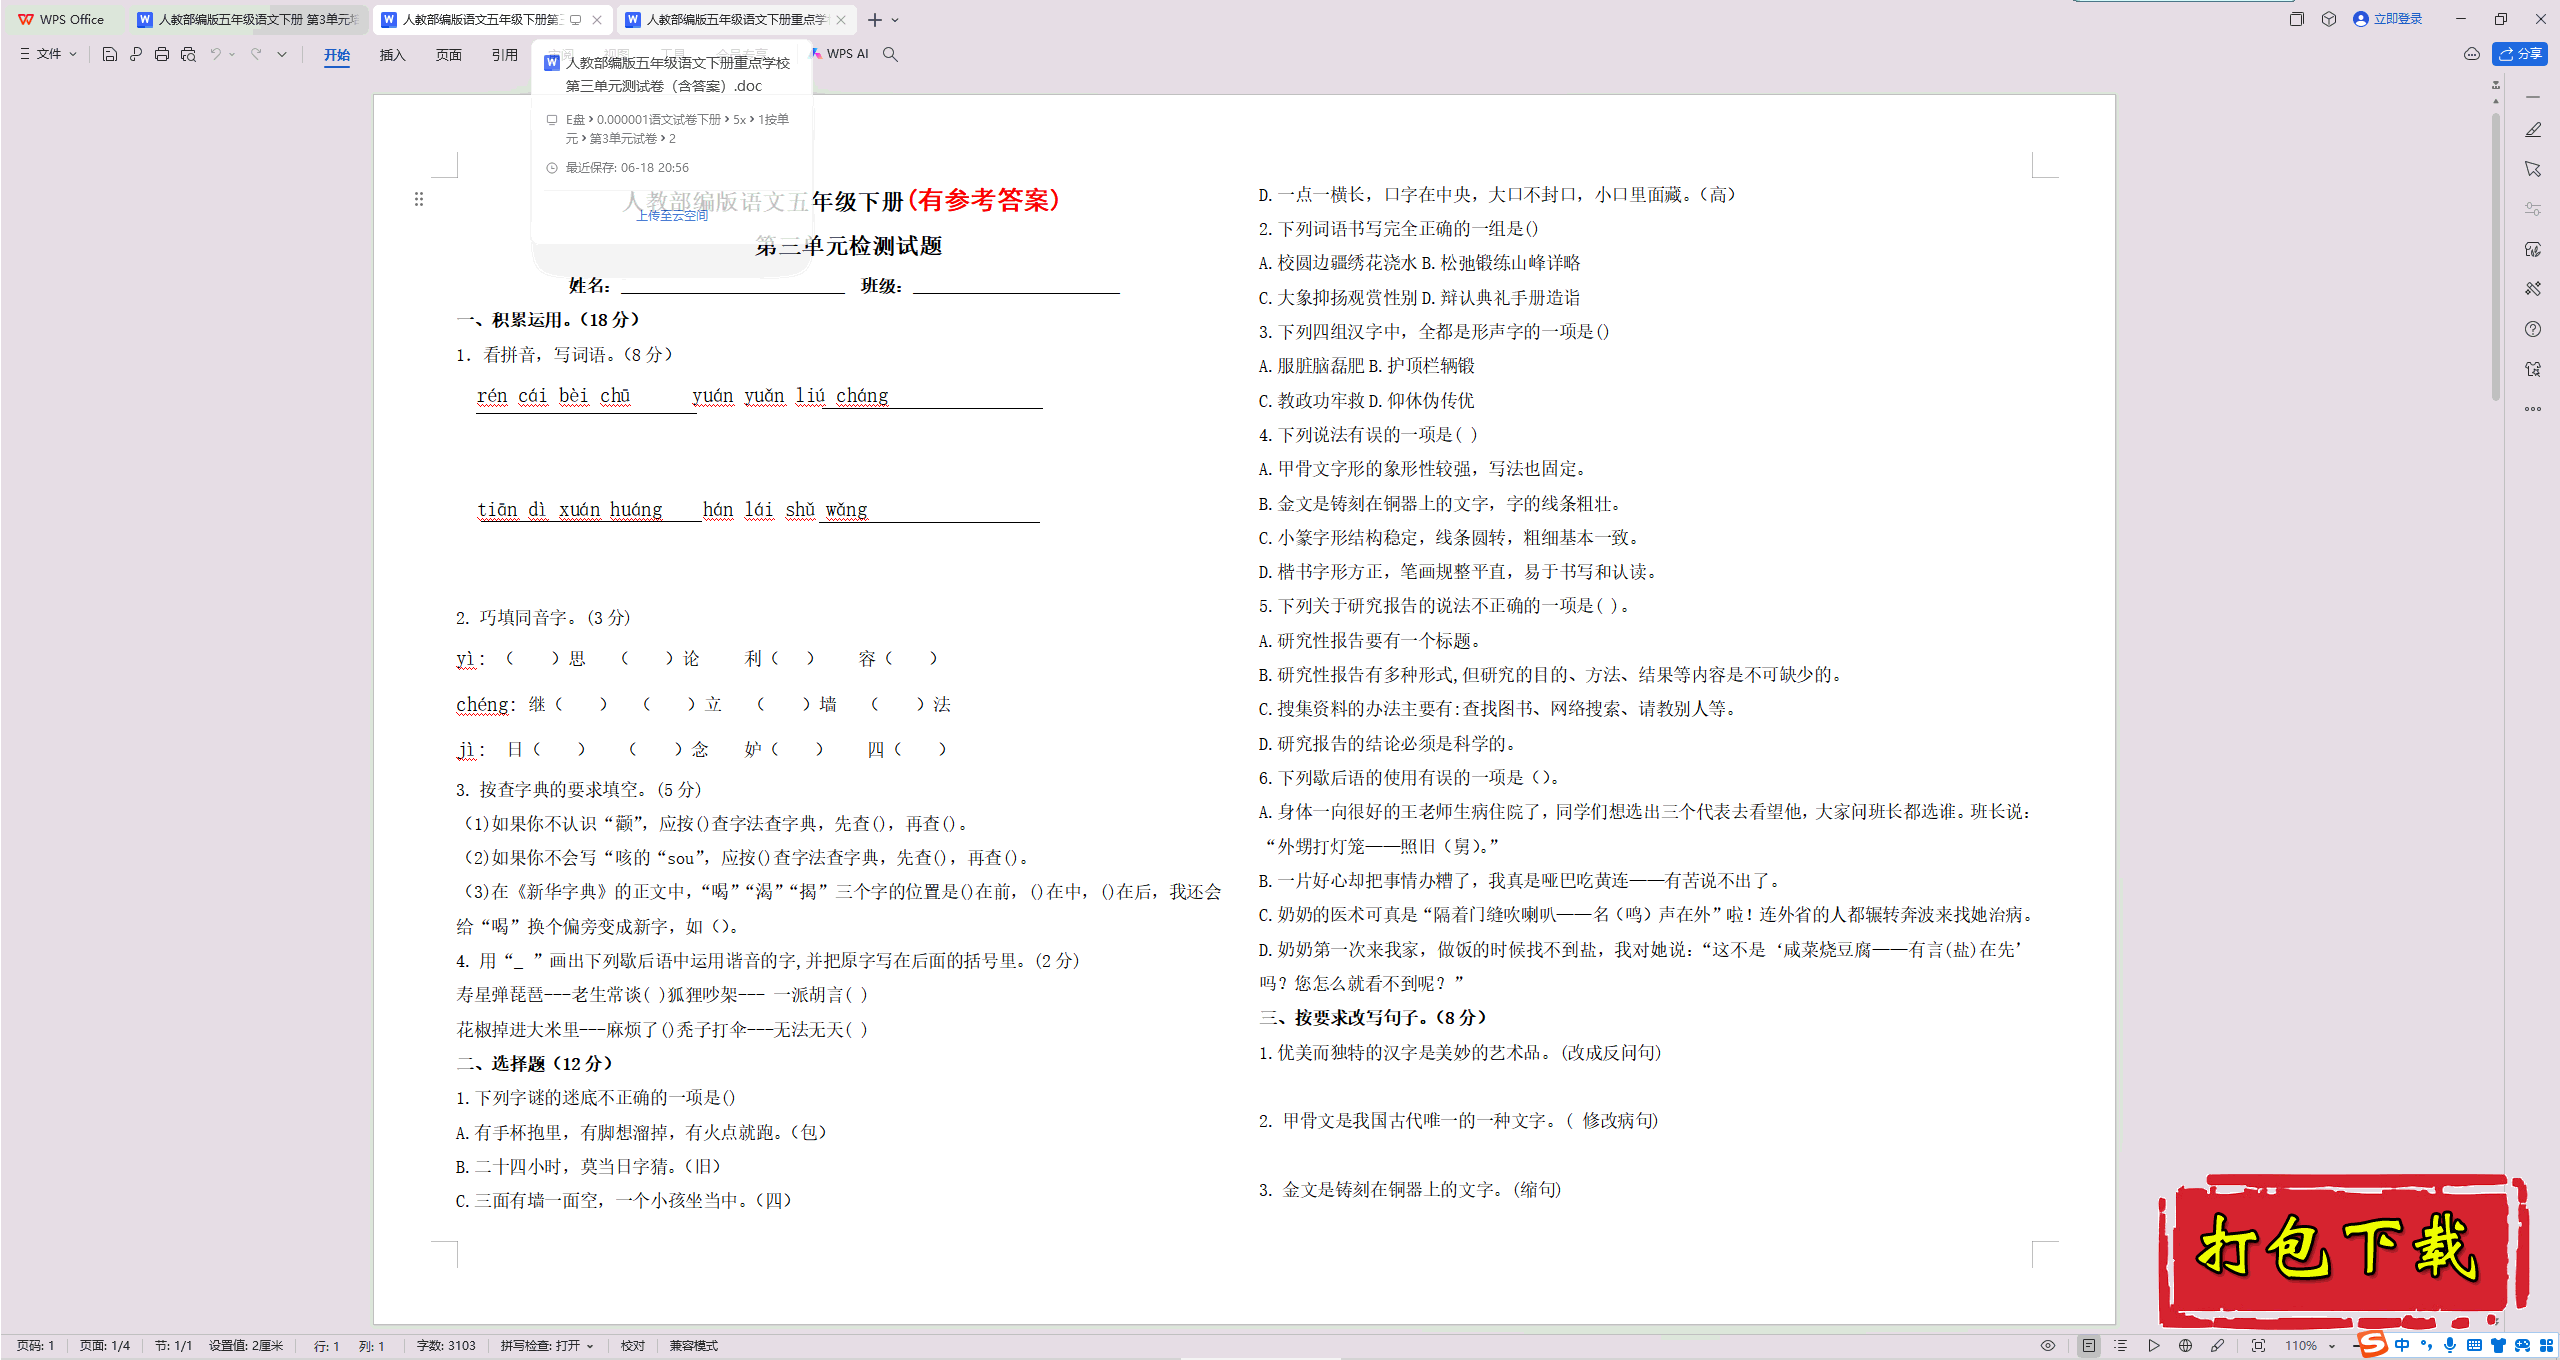
Task: Expand the Undo history dropdown arrow
Action: point(232,54)
